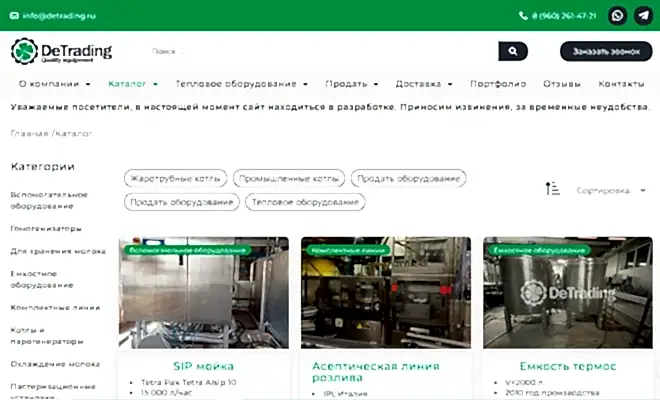The image size is (660, 400).
Task: Select the Продать оборудование tag in the second row
Action: click(x=182, y=202)
